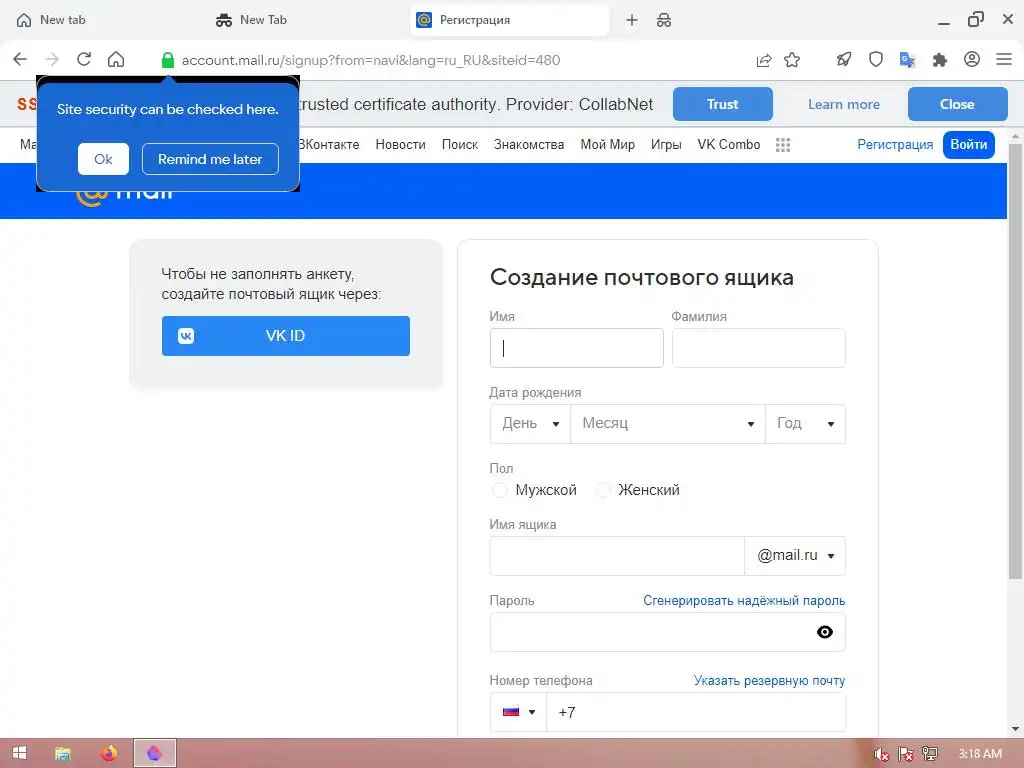Expand the Месяц birth month dropdown
1024x768 pixels.
pos(667,424)
